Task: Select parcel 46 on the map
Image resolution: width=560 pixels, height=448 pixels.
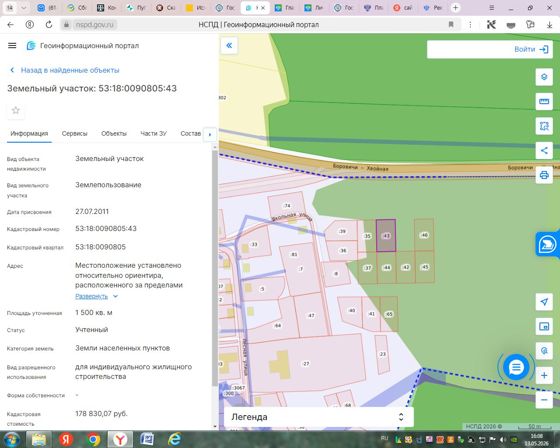Action: click(424, 235)
